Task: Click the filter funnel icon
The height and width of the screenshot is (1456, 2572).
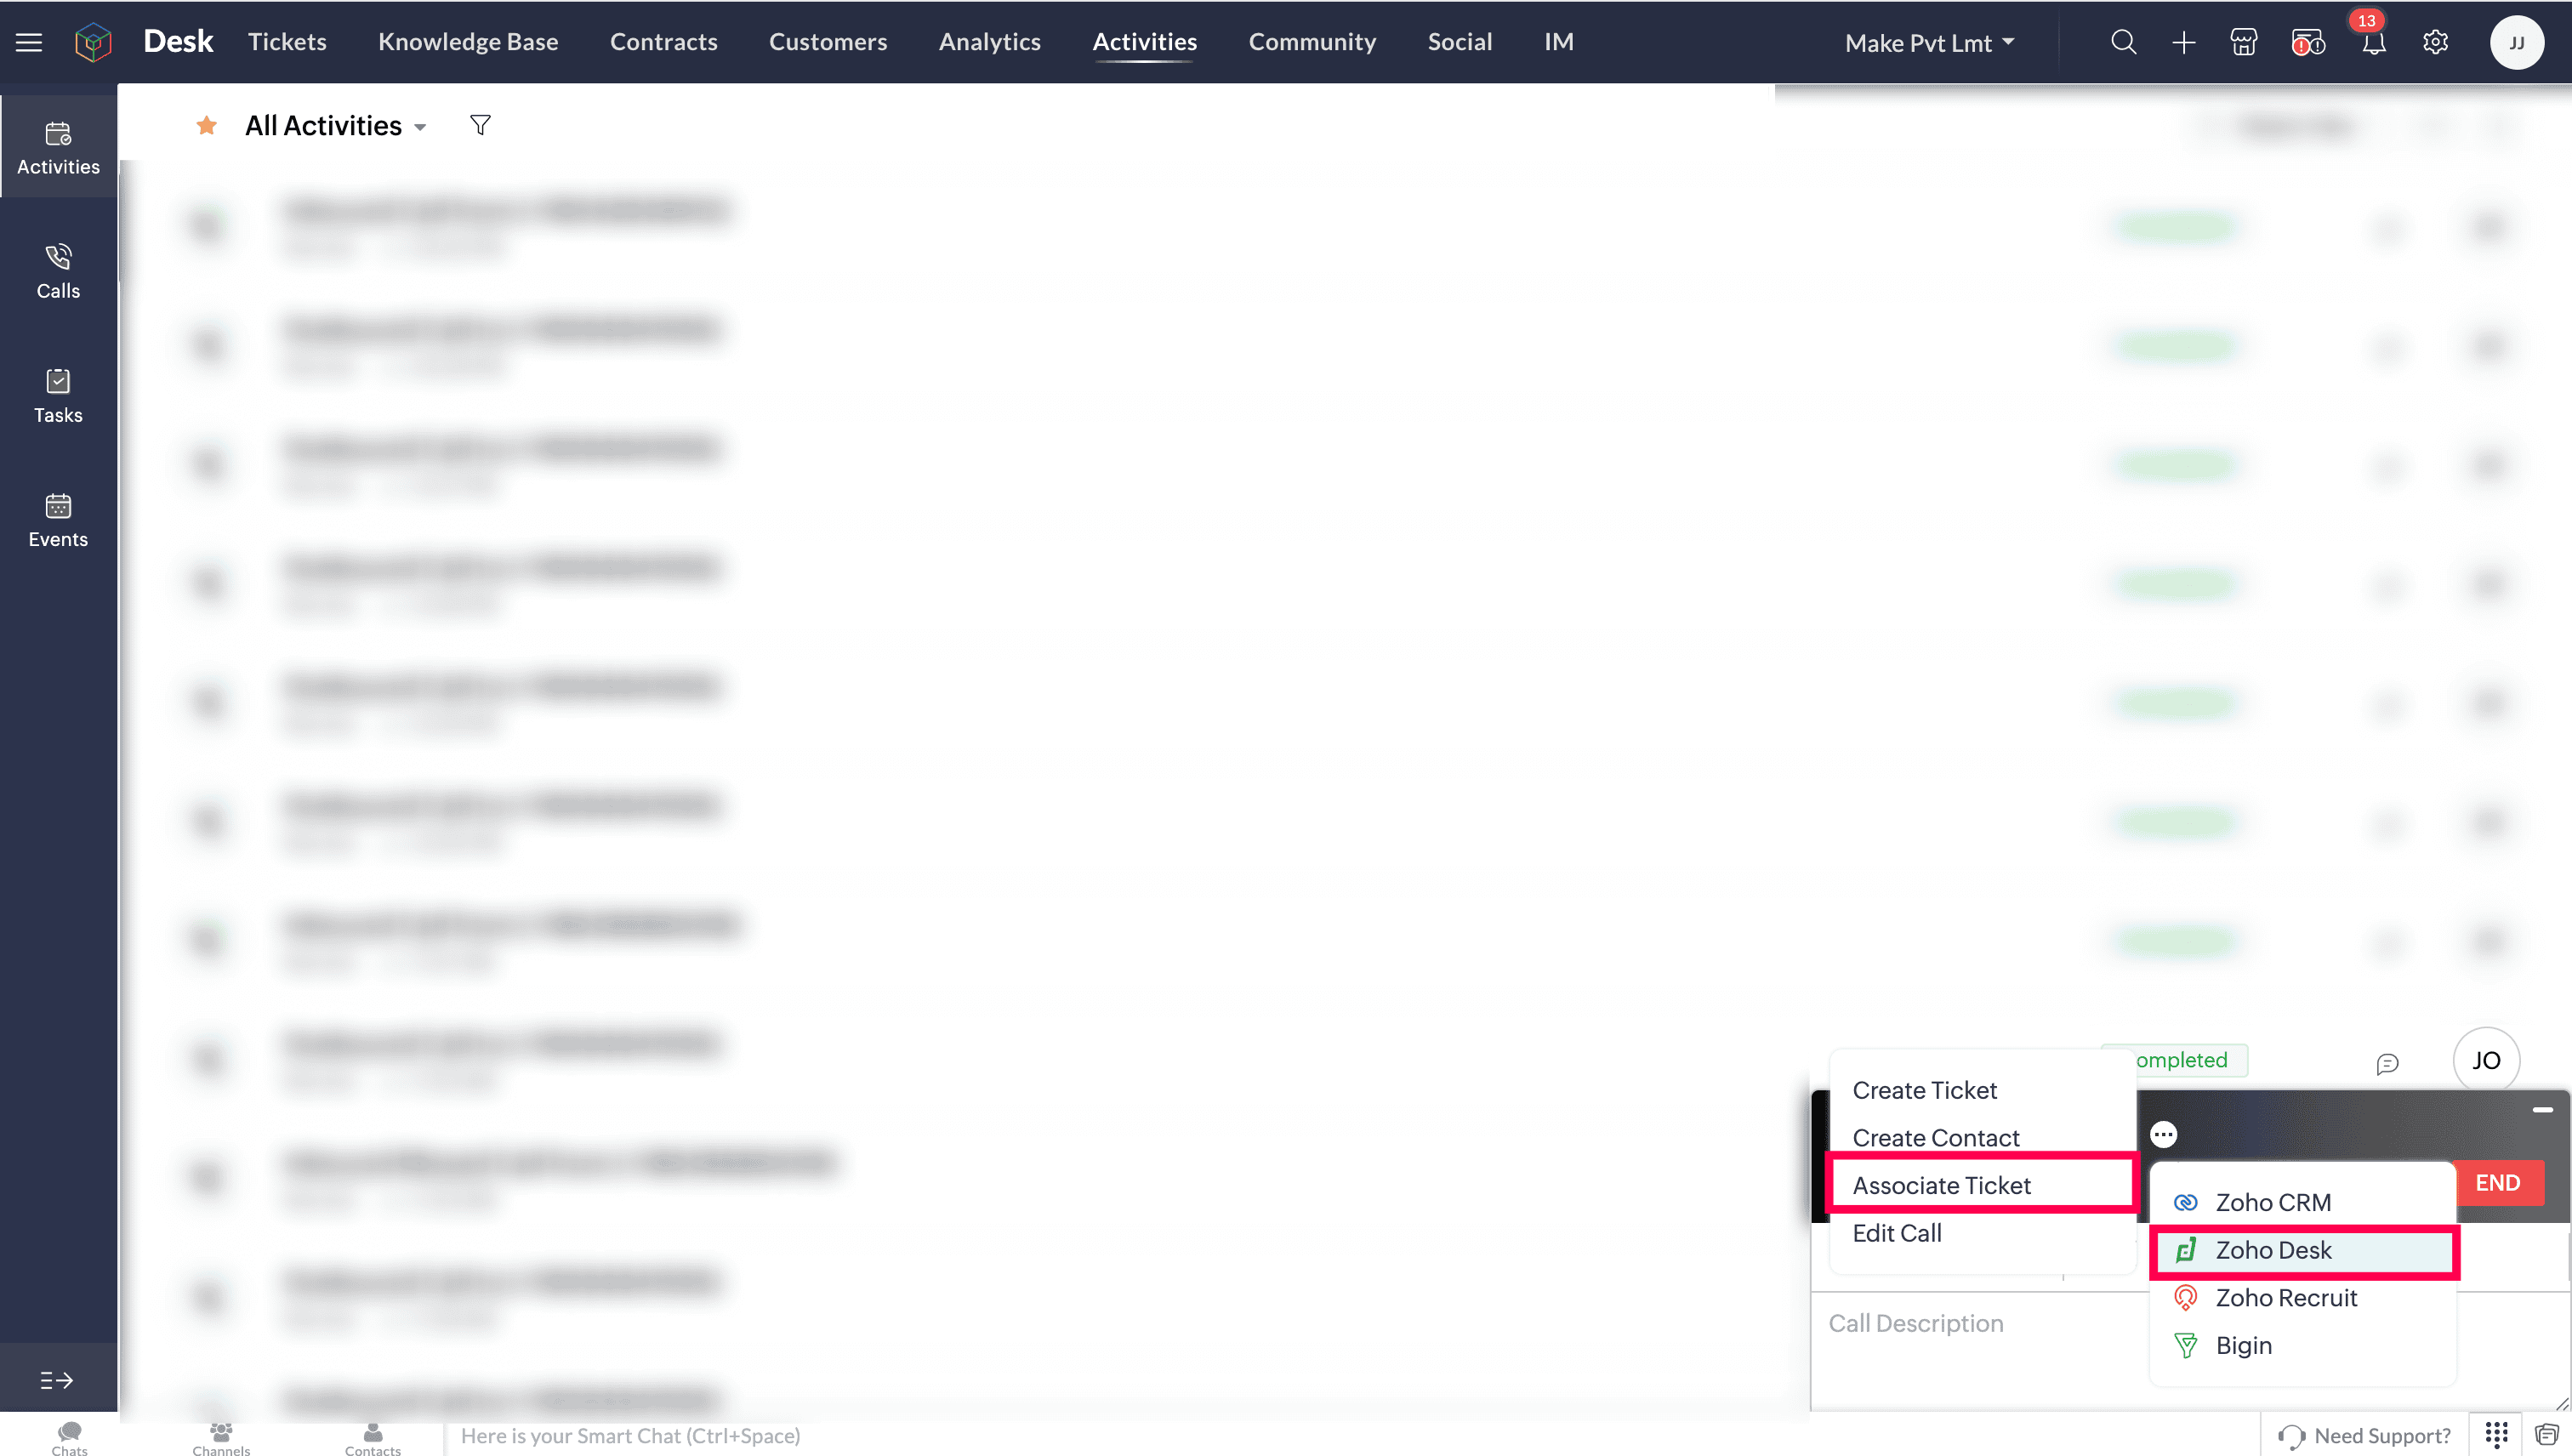Action: click(x=480, y=125)
